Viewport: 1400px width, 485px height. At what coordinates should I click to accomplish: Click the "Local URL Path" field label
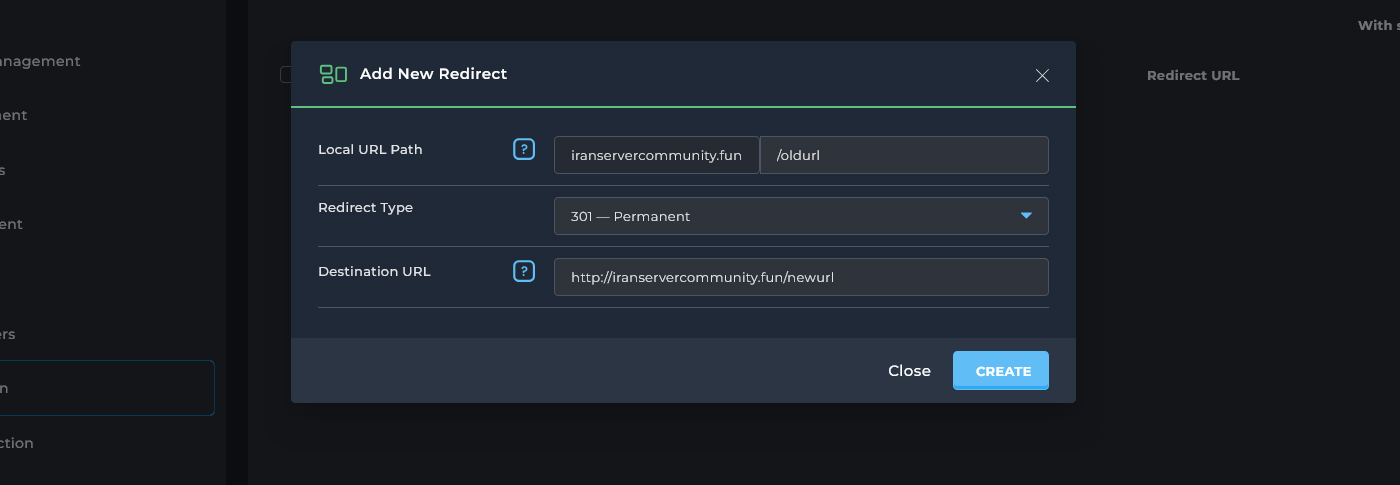click(370, 150)
